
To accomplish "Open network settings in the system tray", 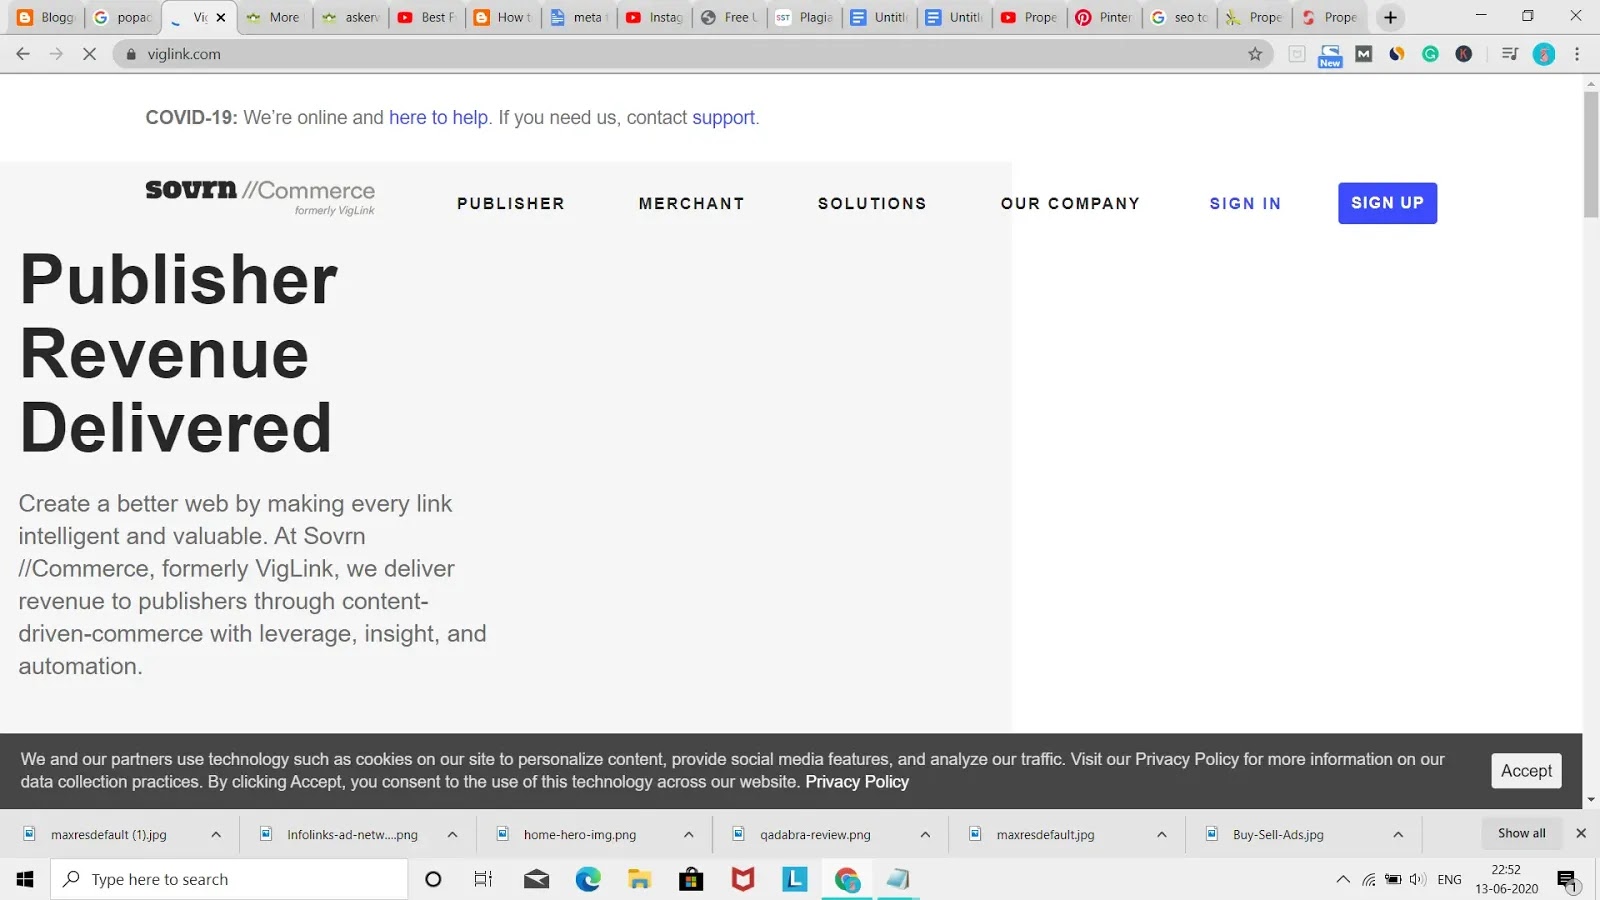I will [x=1369, y=880].
